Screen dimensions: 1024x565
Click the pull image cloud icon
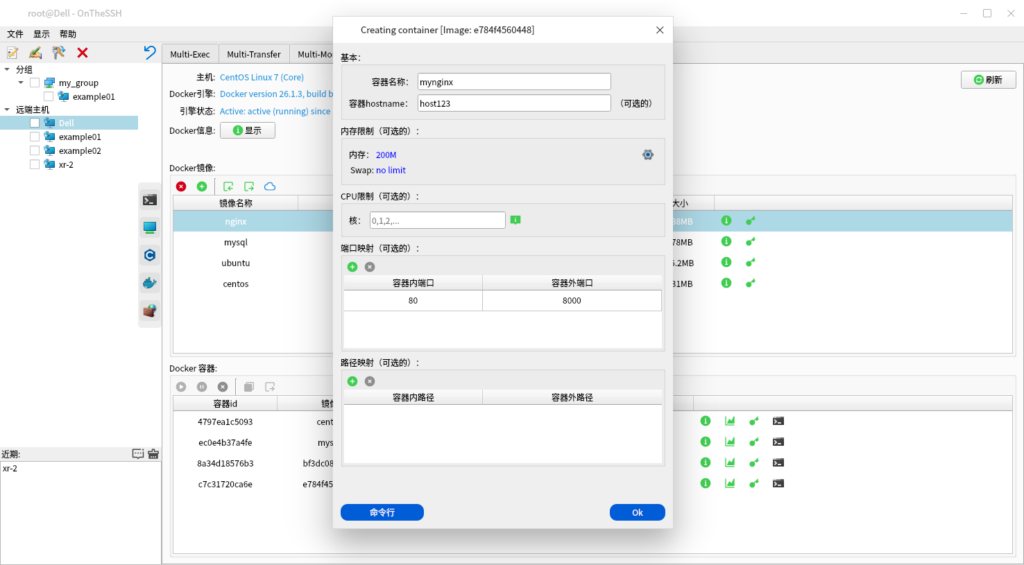click(269, 186)
